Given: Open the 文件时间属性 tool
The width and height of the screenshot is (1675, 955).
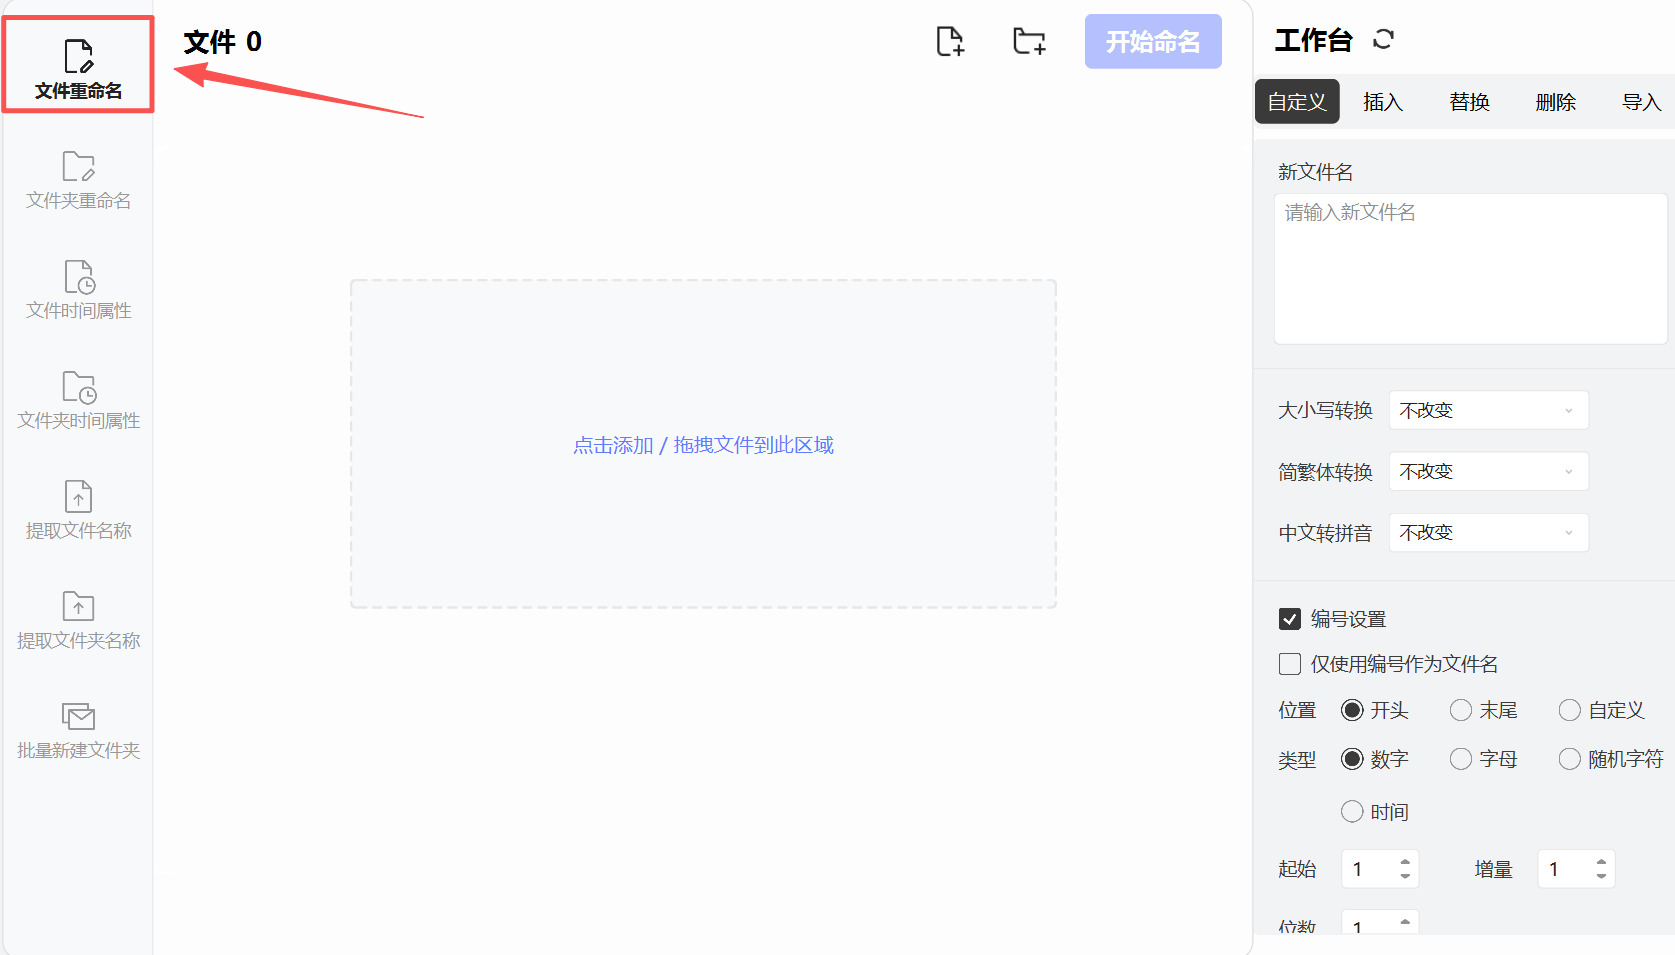Looking at the screenshot, I should [x=78, y=290].
